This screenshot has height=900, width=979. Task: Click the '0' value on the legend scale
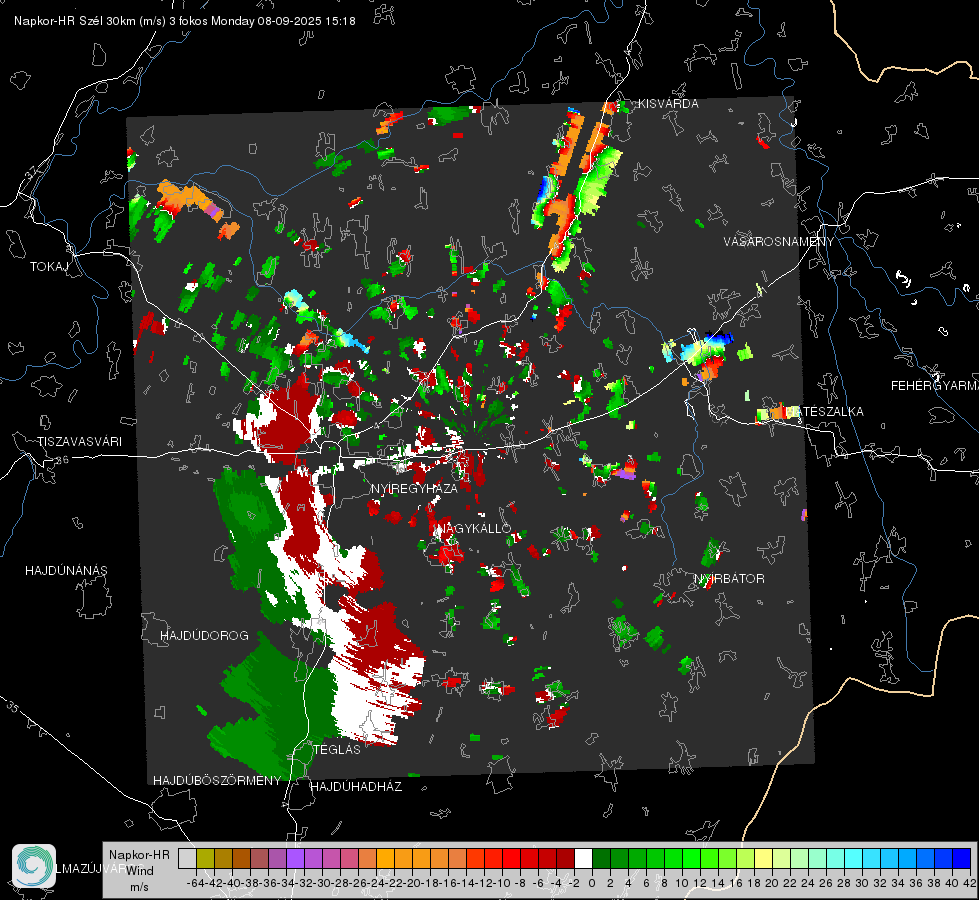pos(592,883)
